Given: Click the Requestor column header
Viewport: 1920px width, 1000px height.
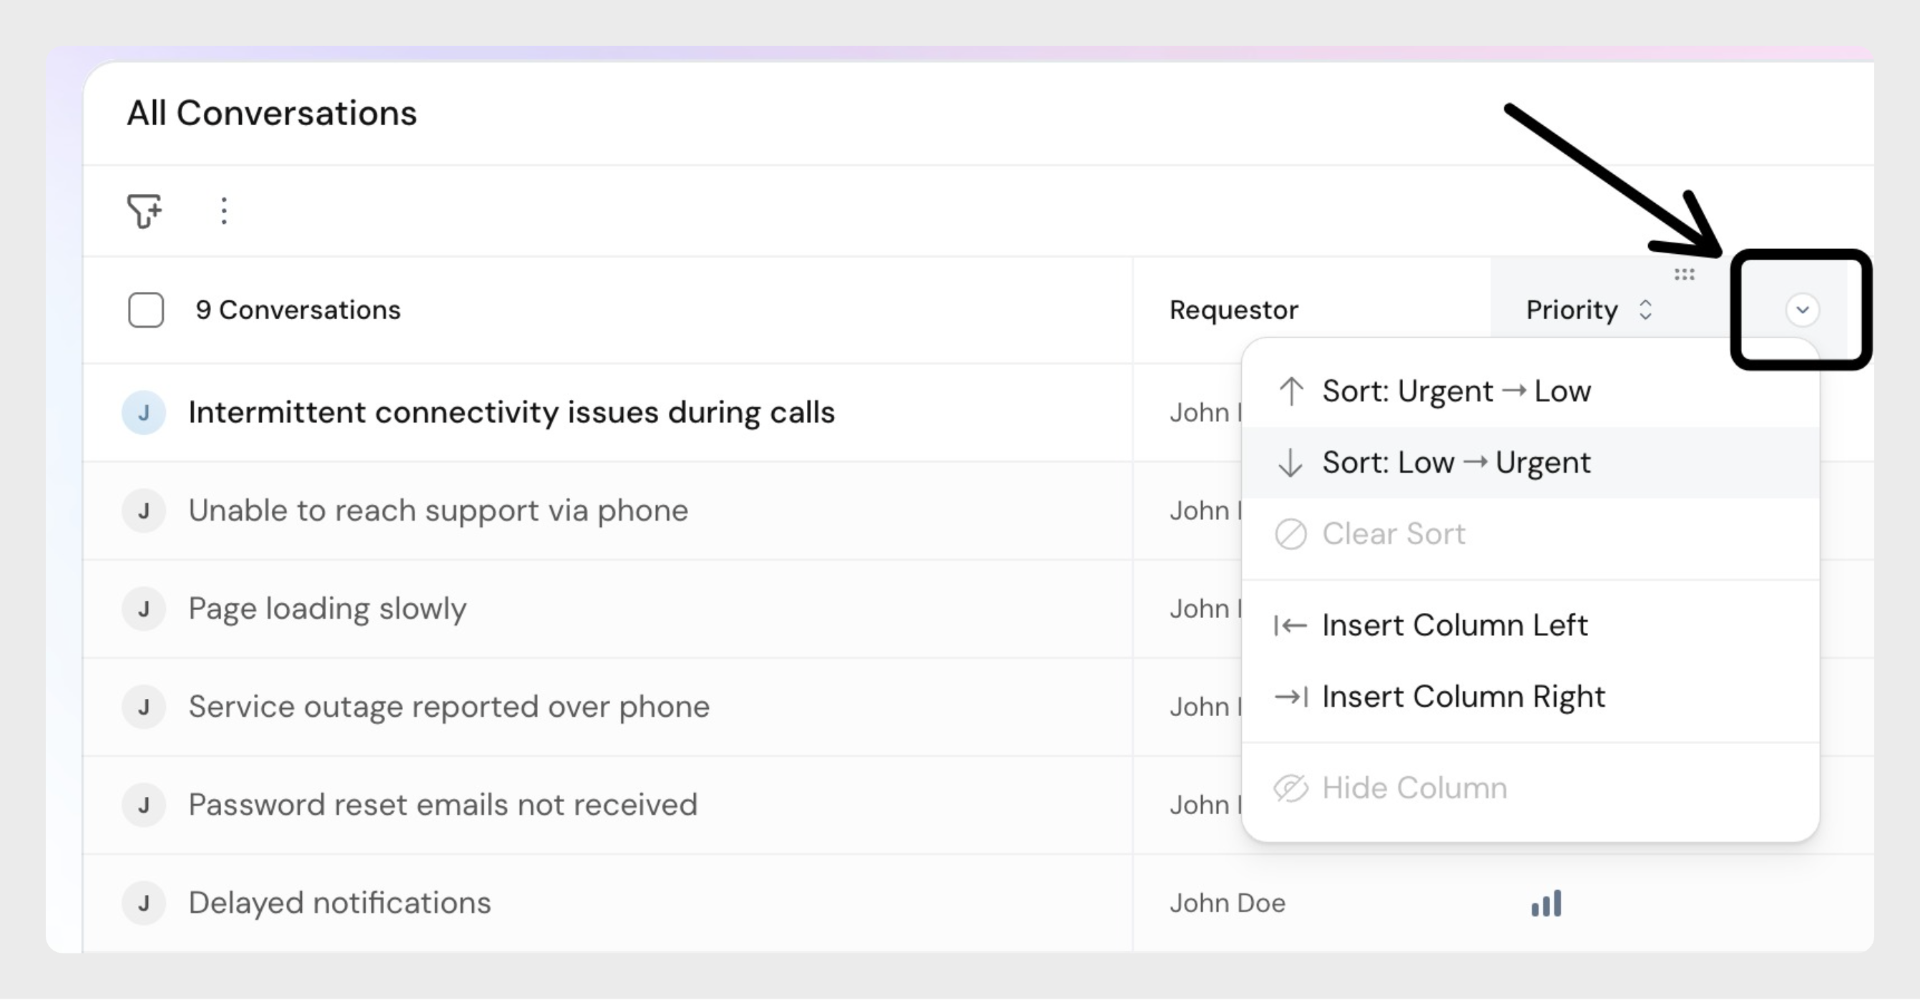Looking at the screenshot, I should (1234, 310).
